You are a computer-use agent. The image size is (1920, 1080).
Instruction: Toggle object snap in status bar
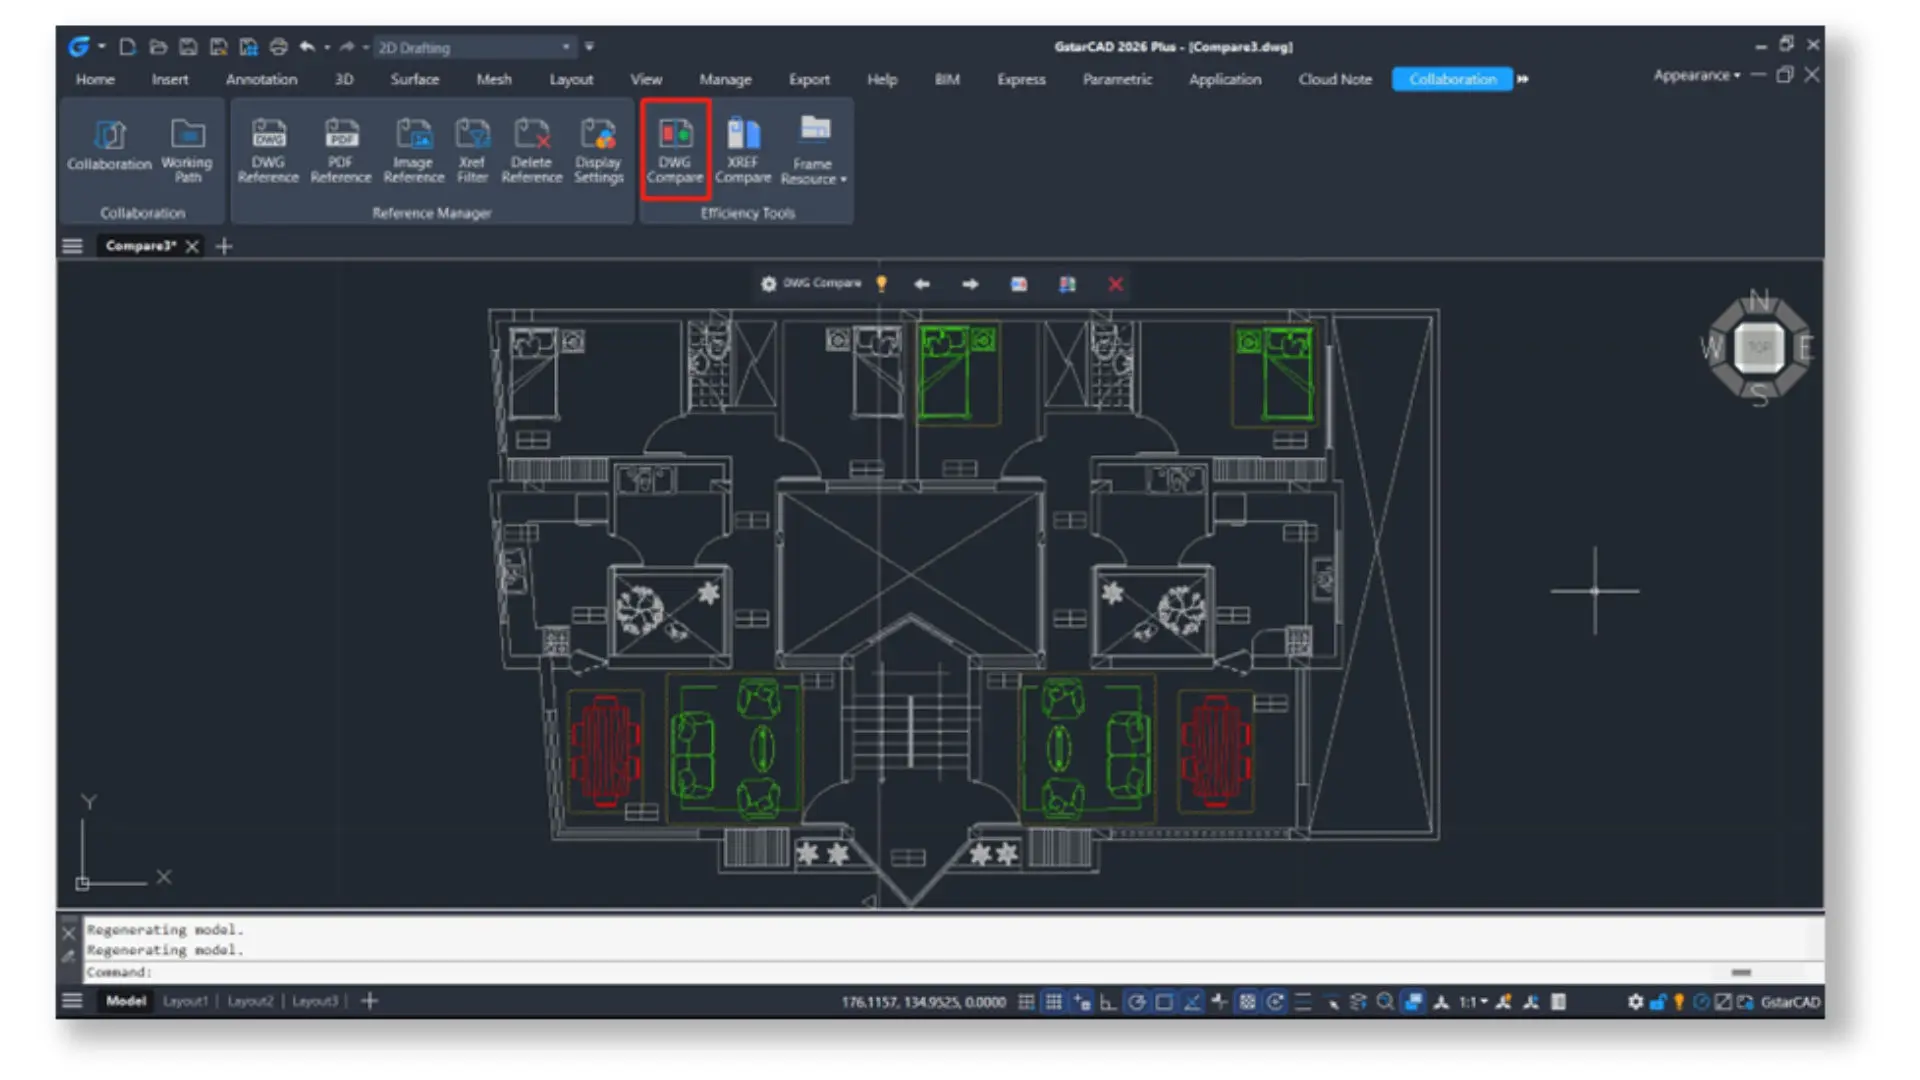pos(1164,1002)
